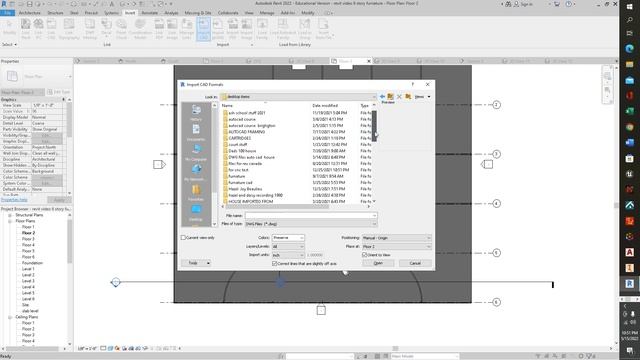Click the Import CAD ribbon icon
The image size is (640, 360).
tap(203, 29)
